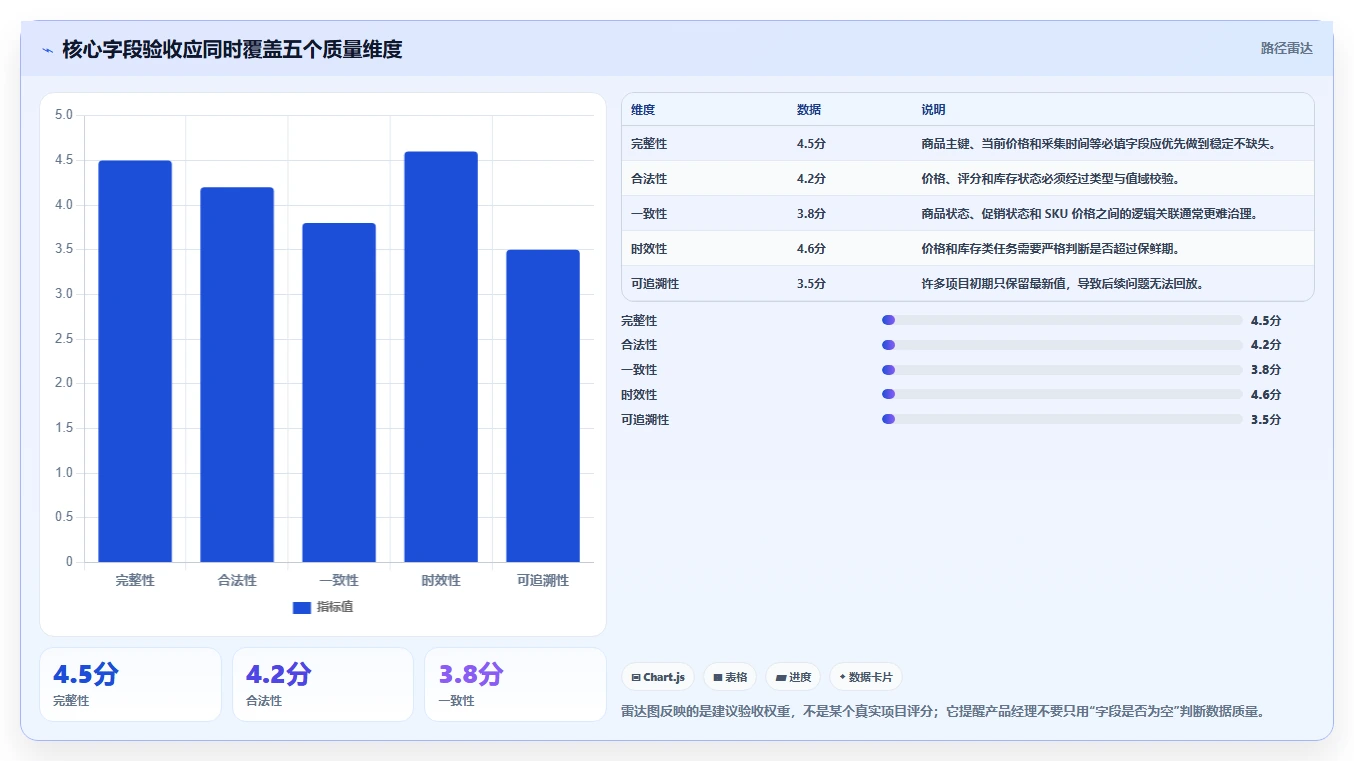Click the 5.0 y-axis tick label
The width and height of the screenshot is (1354, 761).
tap(63, 115)
